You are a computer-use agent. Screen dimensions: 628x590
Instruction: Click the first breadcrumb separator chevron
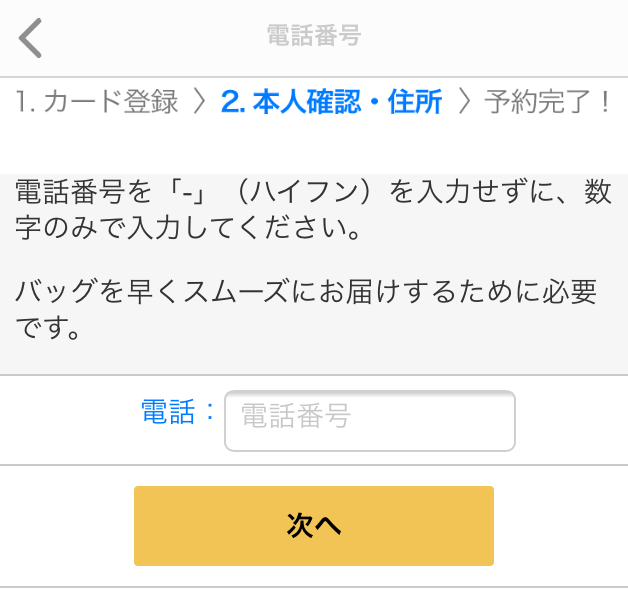200,102
